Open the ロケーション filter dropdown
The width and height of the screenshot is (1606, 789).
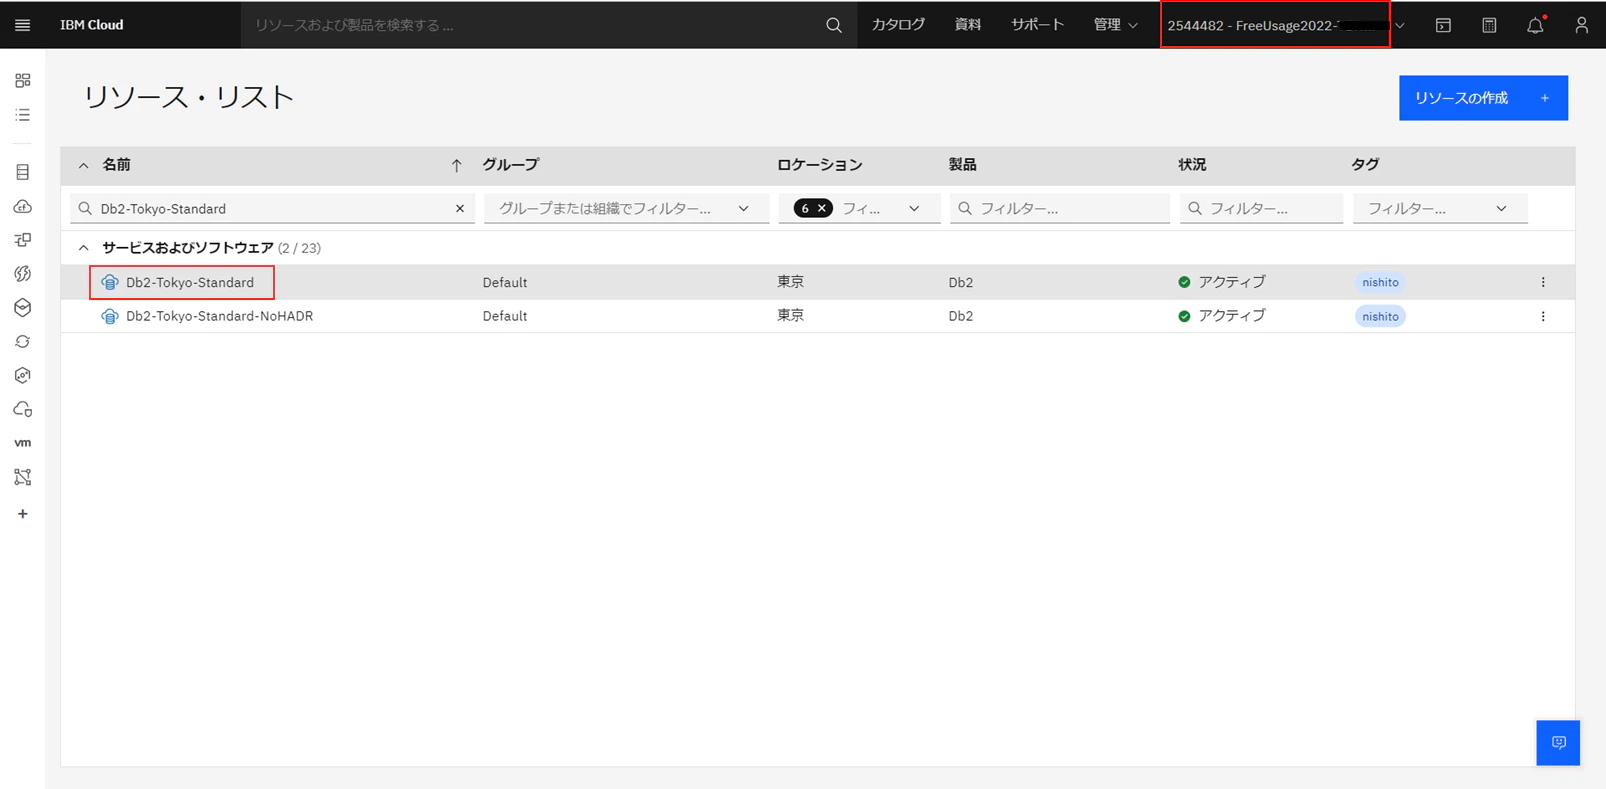[914, 209]
